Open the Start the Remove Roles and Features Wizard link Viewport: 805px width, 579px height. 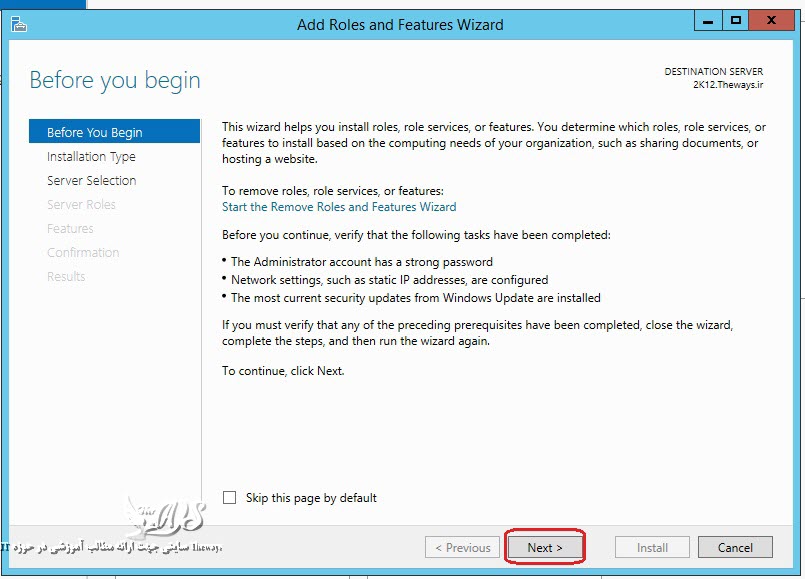(x=339, y=207)
